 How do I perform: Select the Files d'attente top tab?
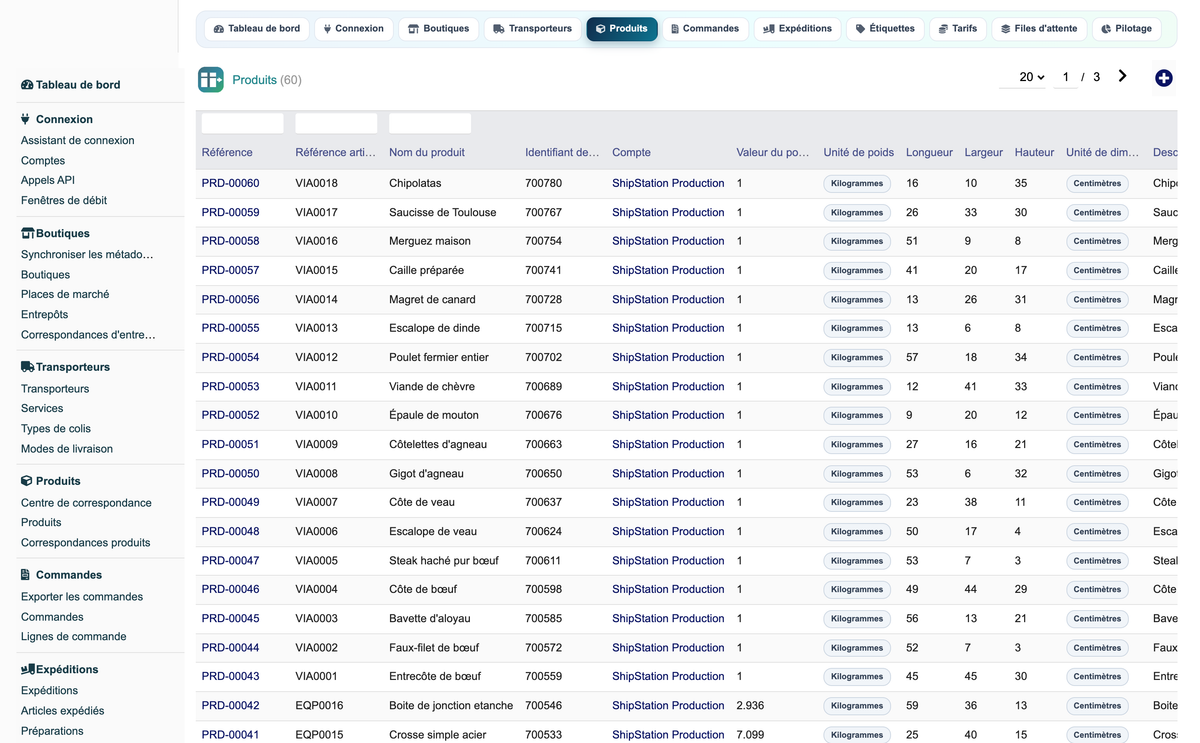tap(1039, 29)
